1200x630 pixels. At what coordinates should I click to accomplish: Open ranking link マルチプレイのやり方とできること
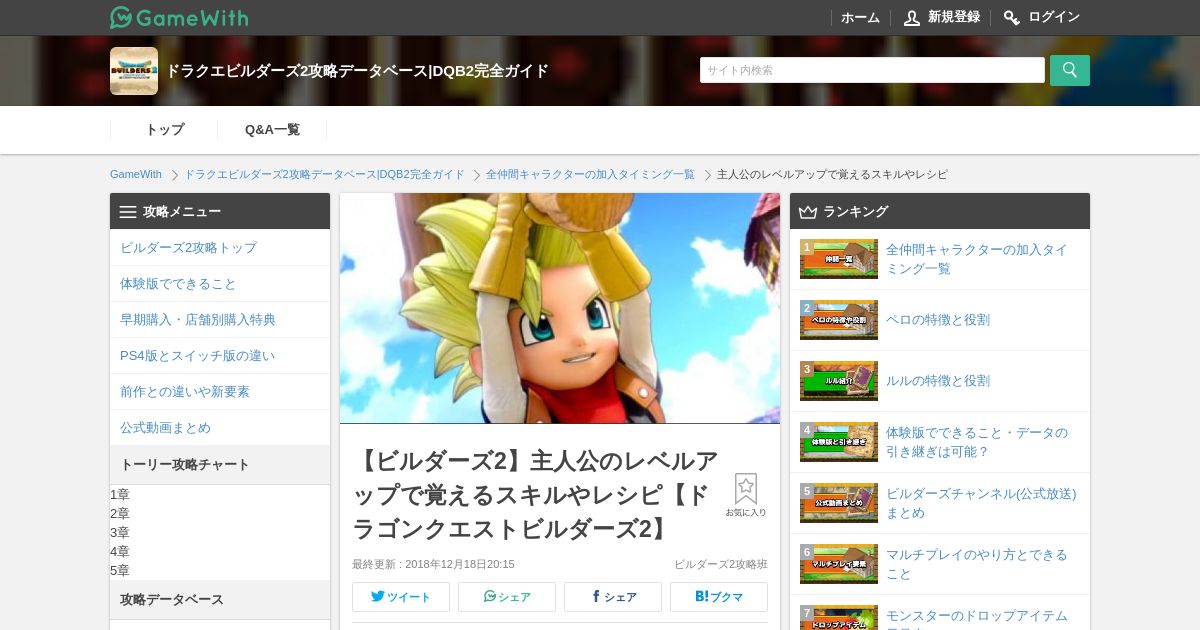(977, 564)
